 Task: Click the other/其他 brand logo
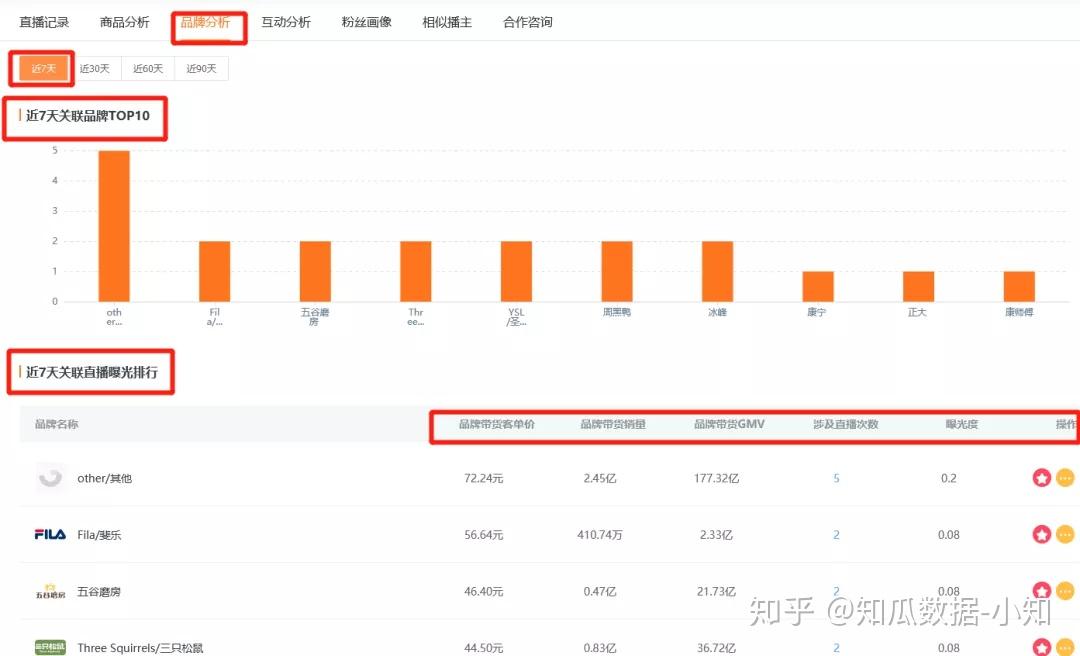coord(50,478)
